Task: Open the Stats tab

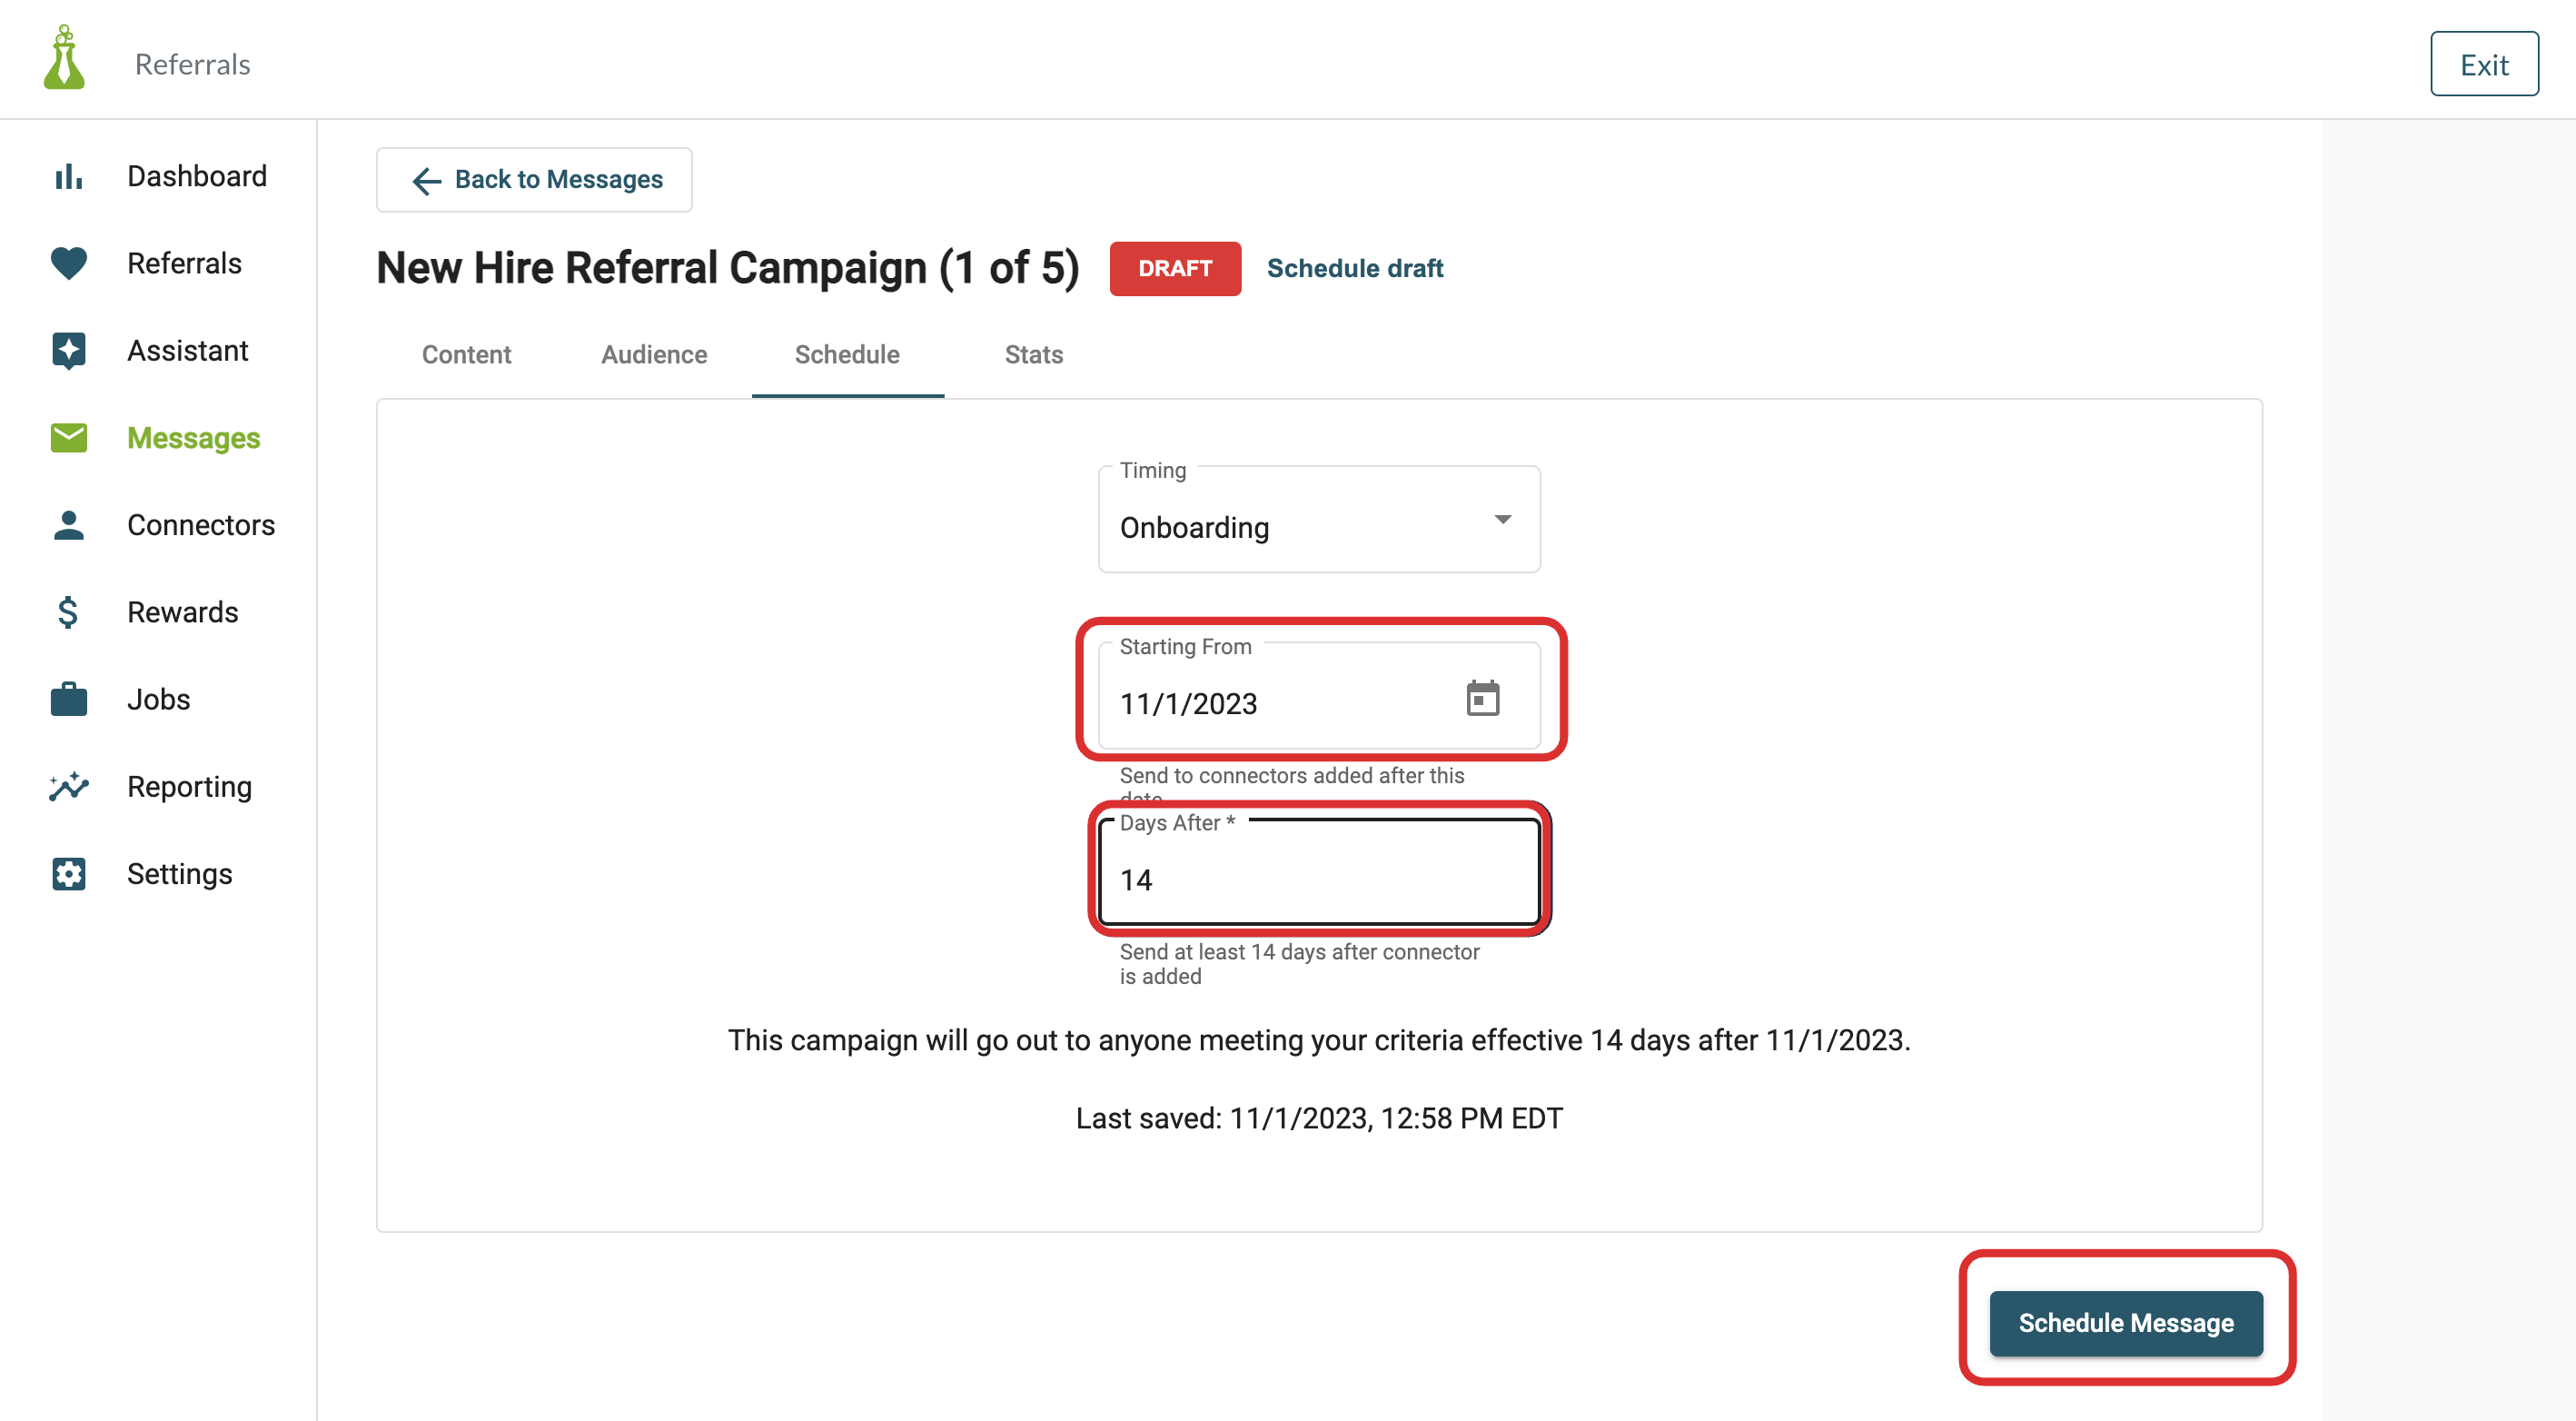Action: click(1033, 354)
